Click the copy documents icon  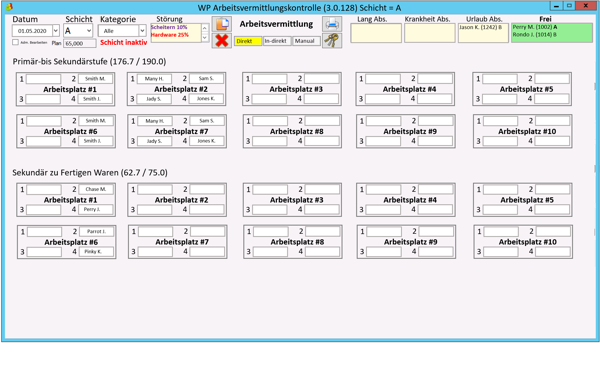222,24
